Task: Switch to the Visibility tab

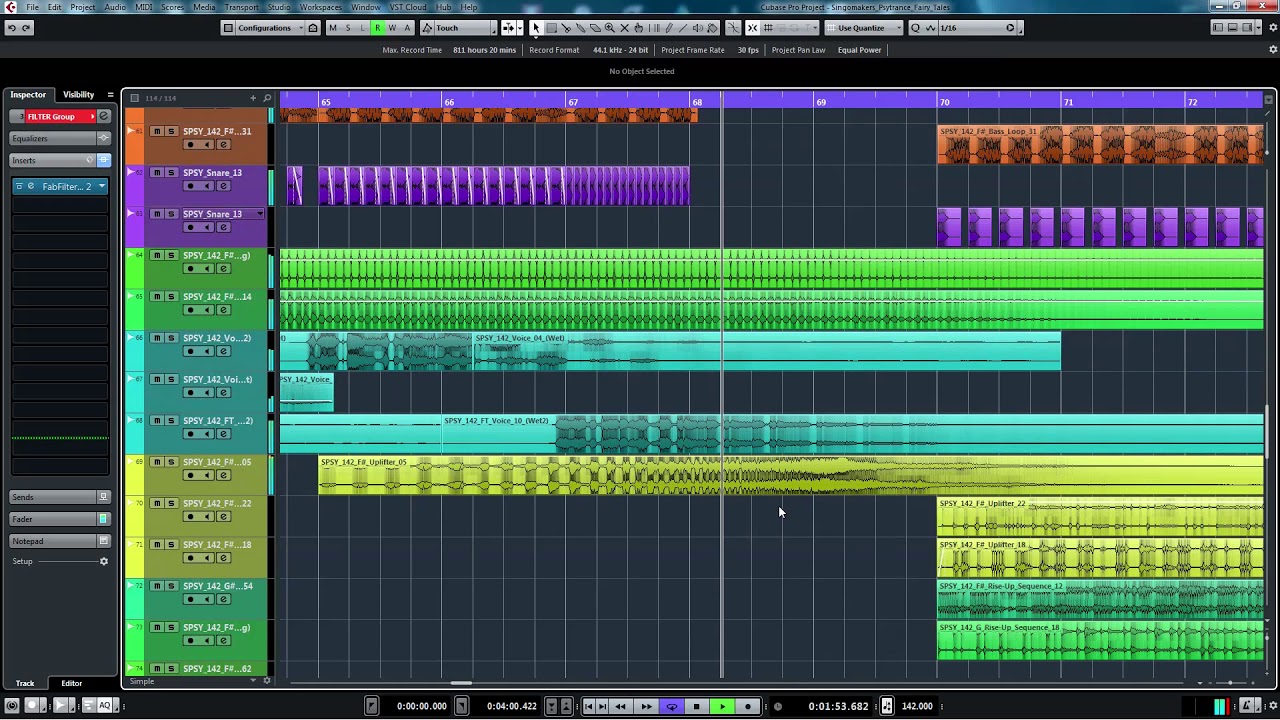Action: tap(78, 94)
